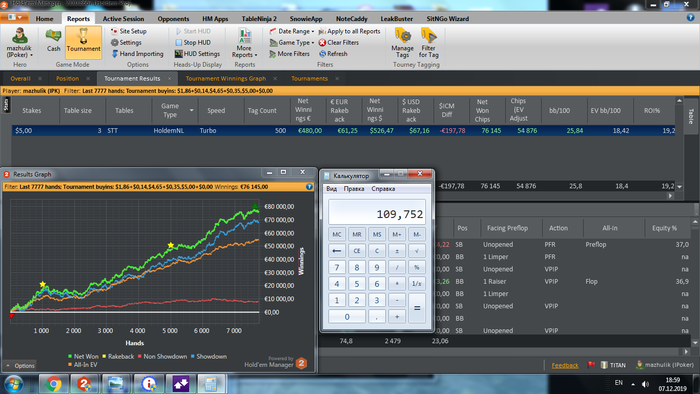Open the More Reports dropdown
Viewport: 700px width, 394px height.
point(244,43)
